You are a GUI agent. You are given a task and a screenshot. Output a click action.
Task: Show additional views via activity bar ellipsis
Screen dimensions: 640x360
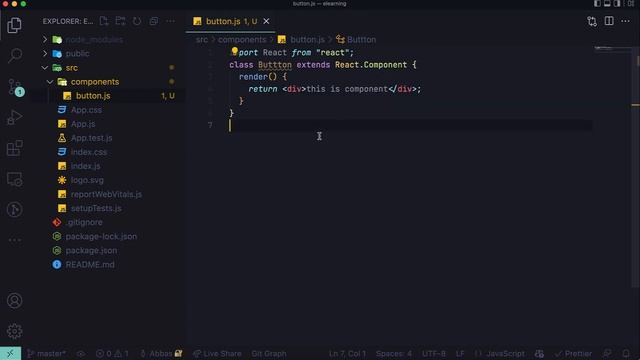(15, 240)
